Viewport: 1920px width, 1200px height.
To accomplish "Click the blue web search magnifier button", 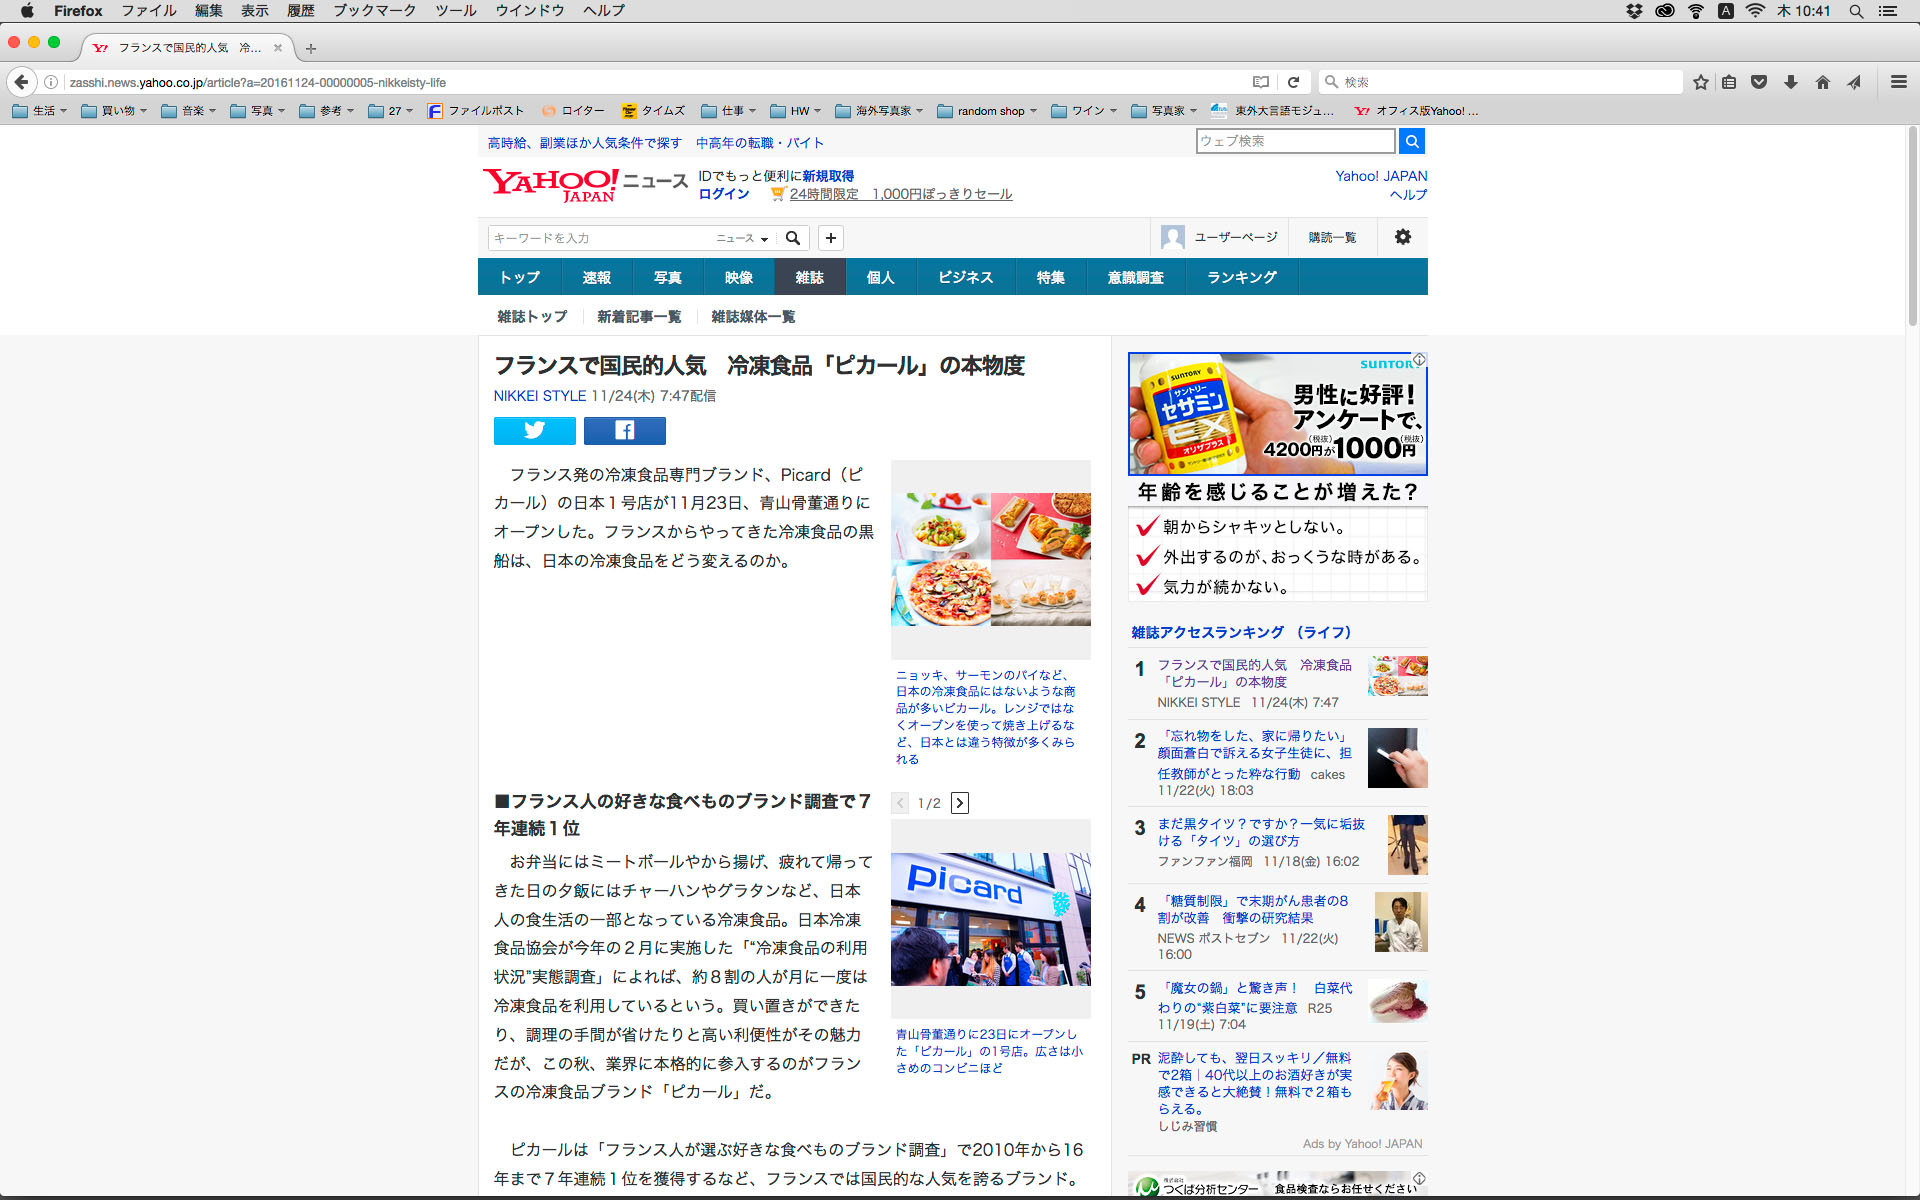I will coord(1411,141).
